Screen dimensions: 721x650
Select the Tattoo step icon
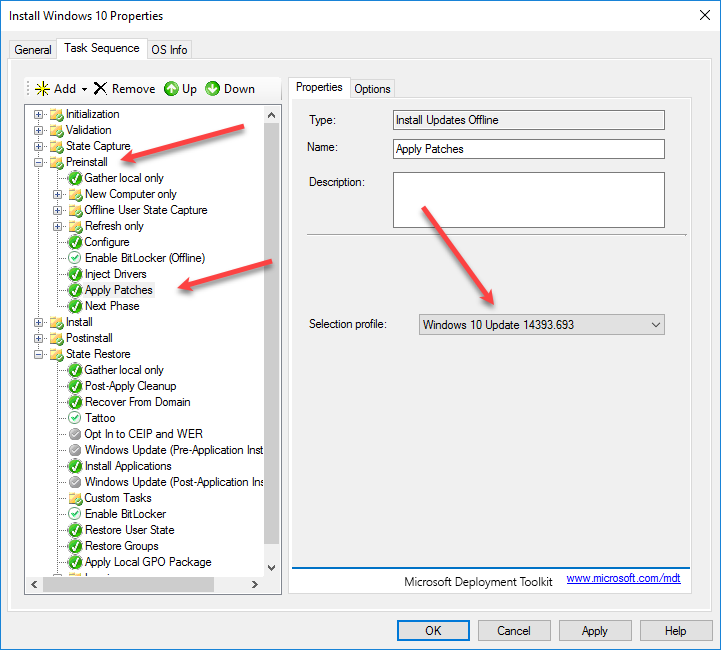click(75, 418)
